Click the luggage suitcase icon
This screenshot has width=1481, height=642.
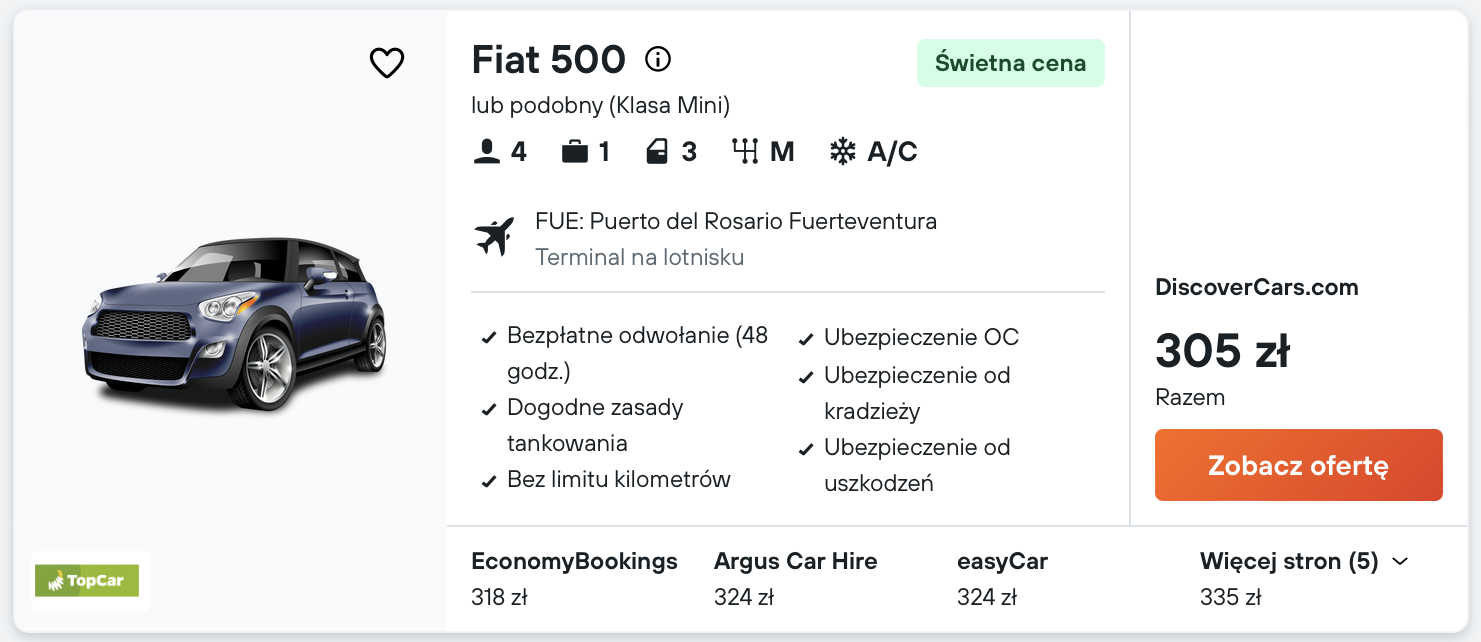click(574, 152)
